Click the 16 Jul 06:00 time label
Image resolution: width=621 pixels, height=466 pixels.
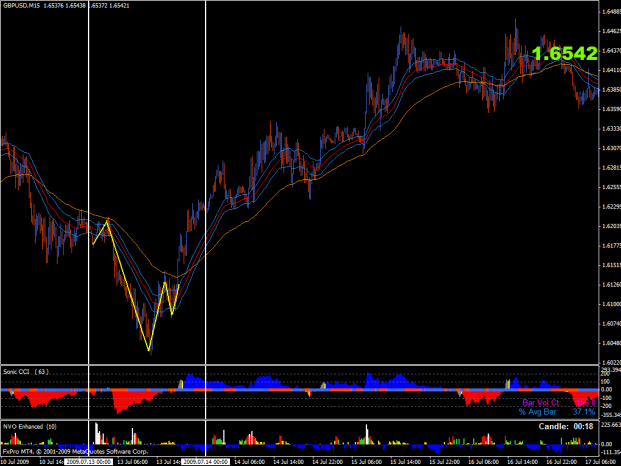coord(483,462)
